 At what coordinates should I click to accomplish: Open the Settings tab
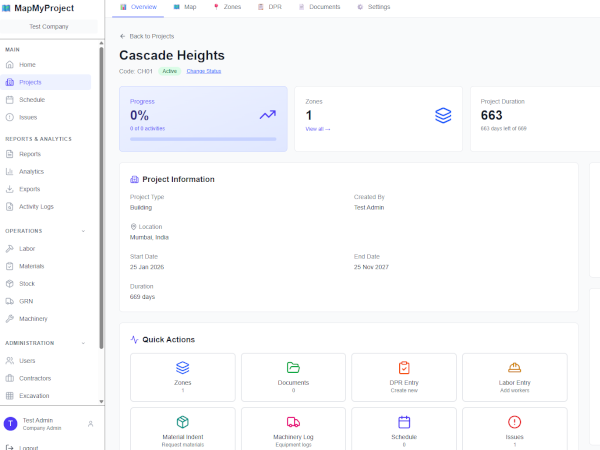coord(373,7)
